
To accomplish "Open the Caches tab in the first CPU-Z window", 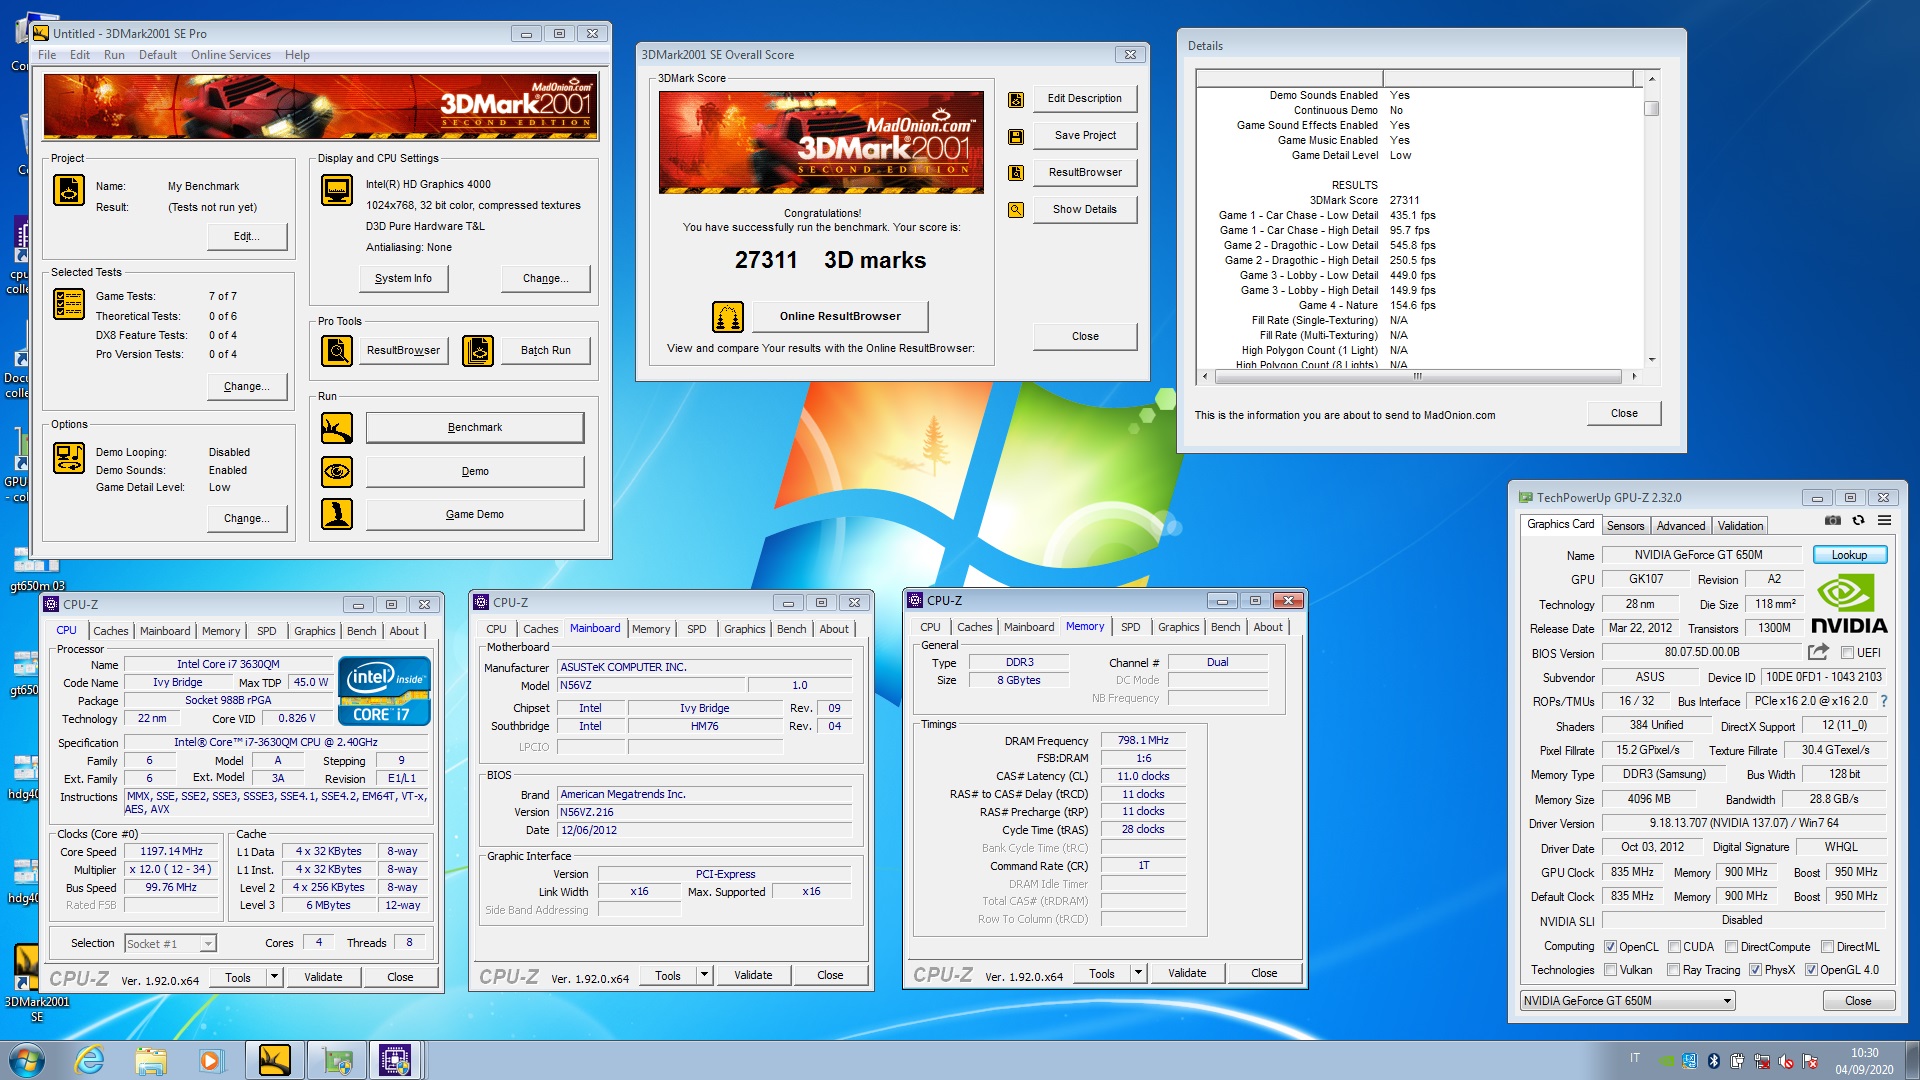I will coord(111,631).
